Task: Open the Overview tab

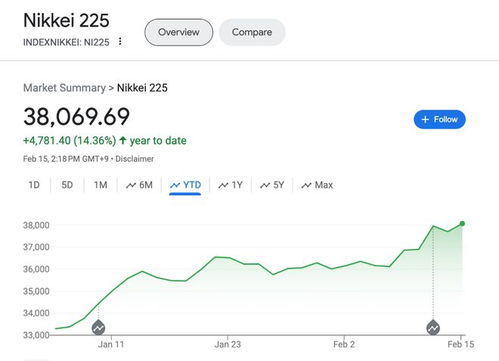Action: coord(179,32)
